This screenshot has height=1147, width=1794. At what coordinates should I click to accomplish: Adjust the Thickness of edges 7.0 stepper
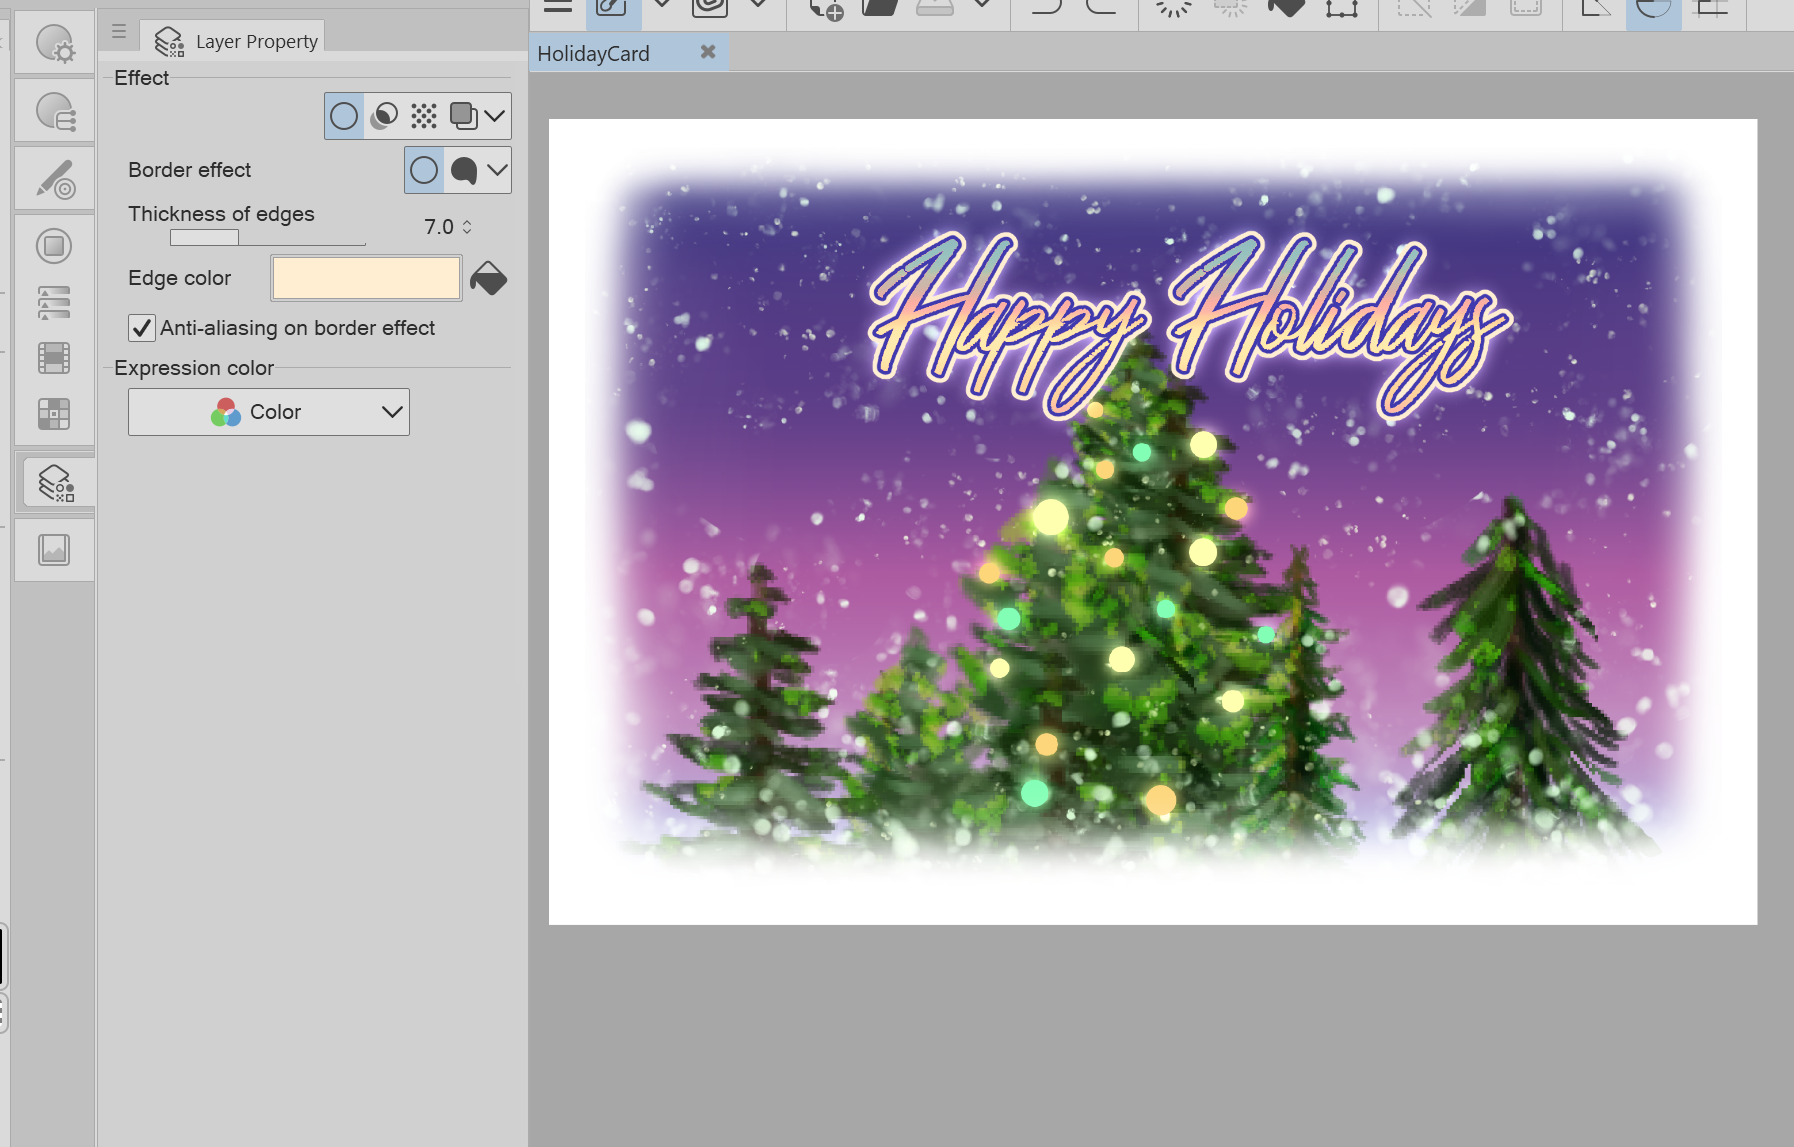pyautogui.click(x=467, y=227)
